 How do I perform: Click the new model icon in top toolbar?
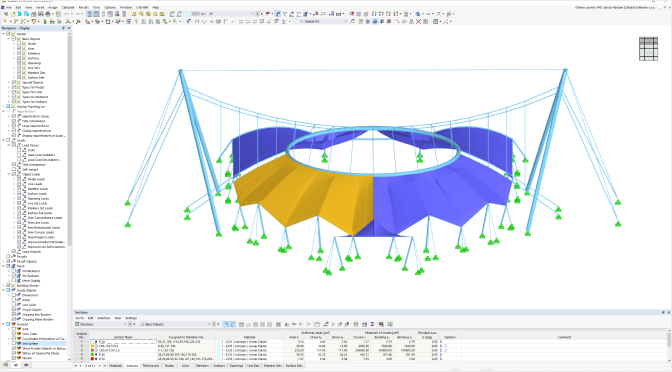point(6,14)
